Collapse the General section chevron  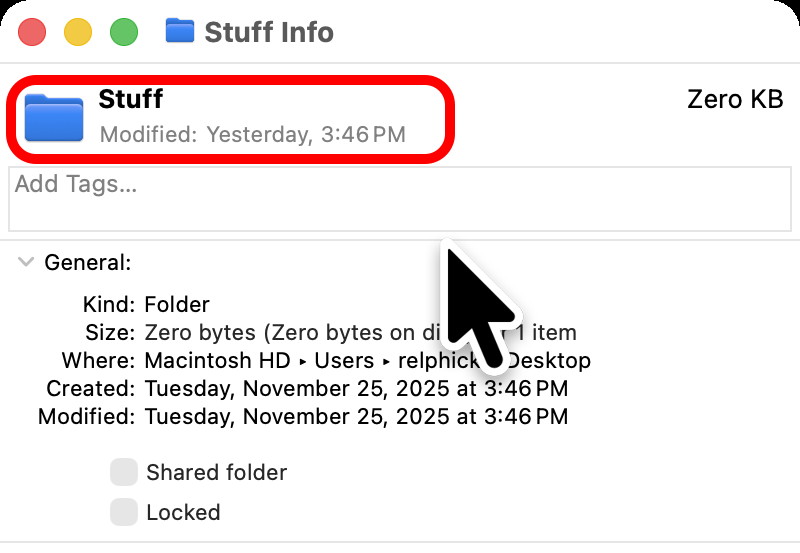point(26,263)
